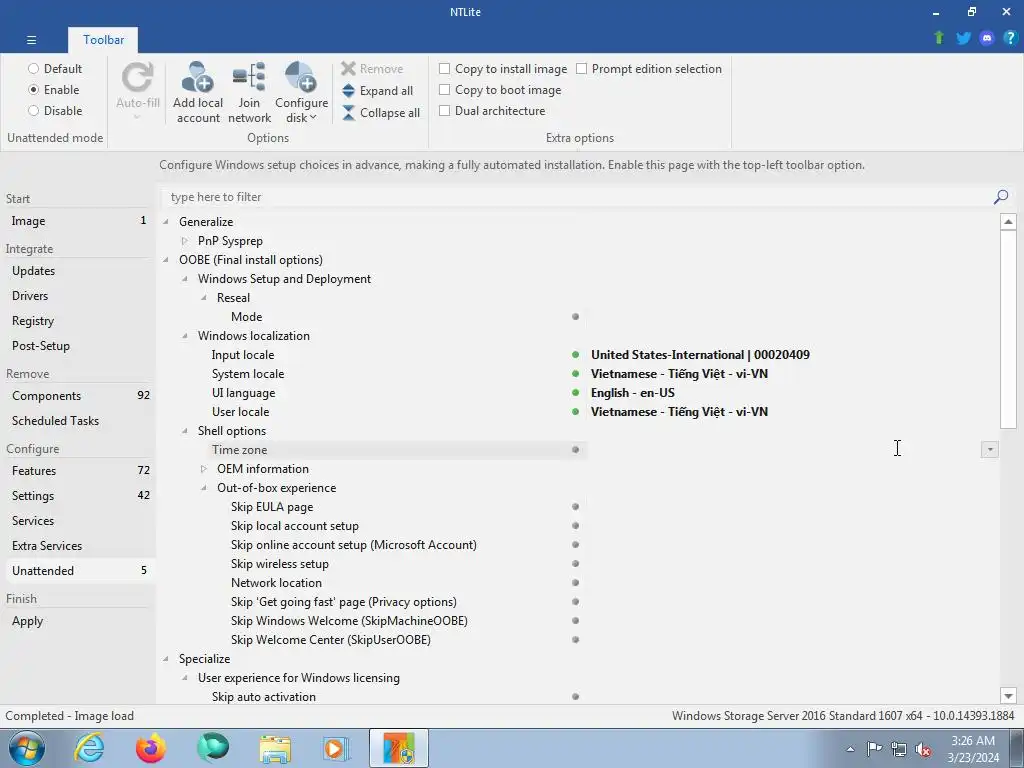This screenshot has width=1024, height=768.
Task: Open the Features page
Action: coord(78,470)
